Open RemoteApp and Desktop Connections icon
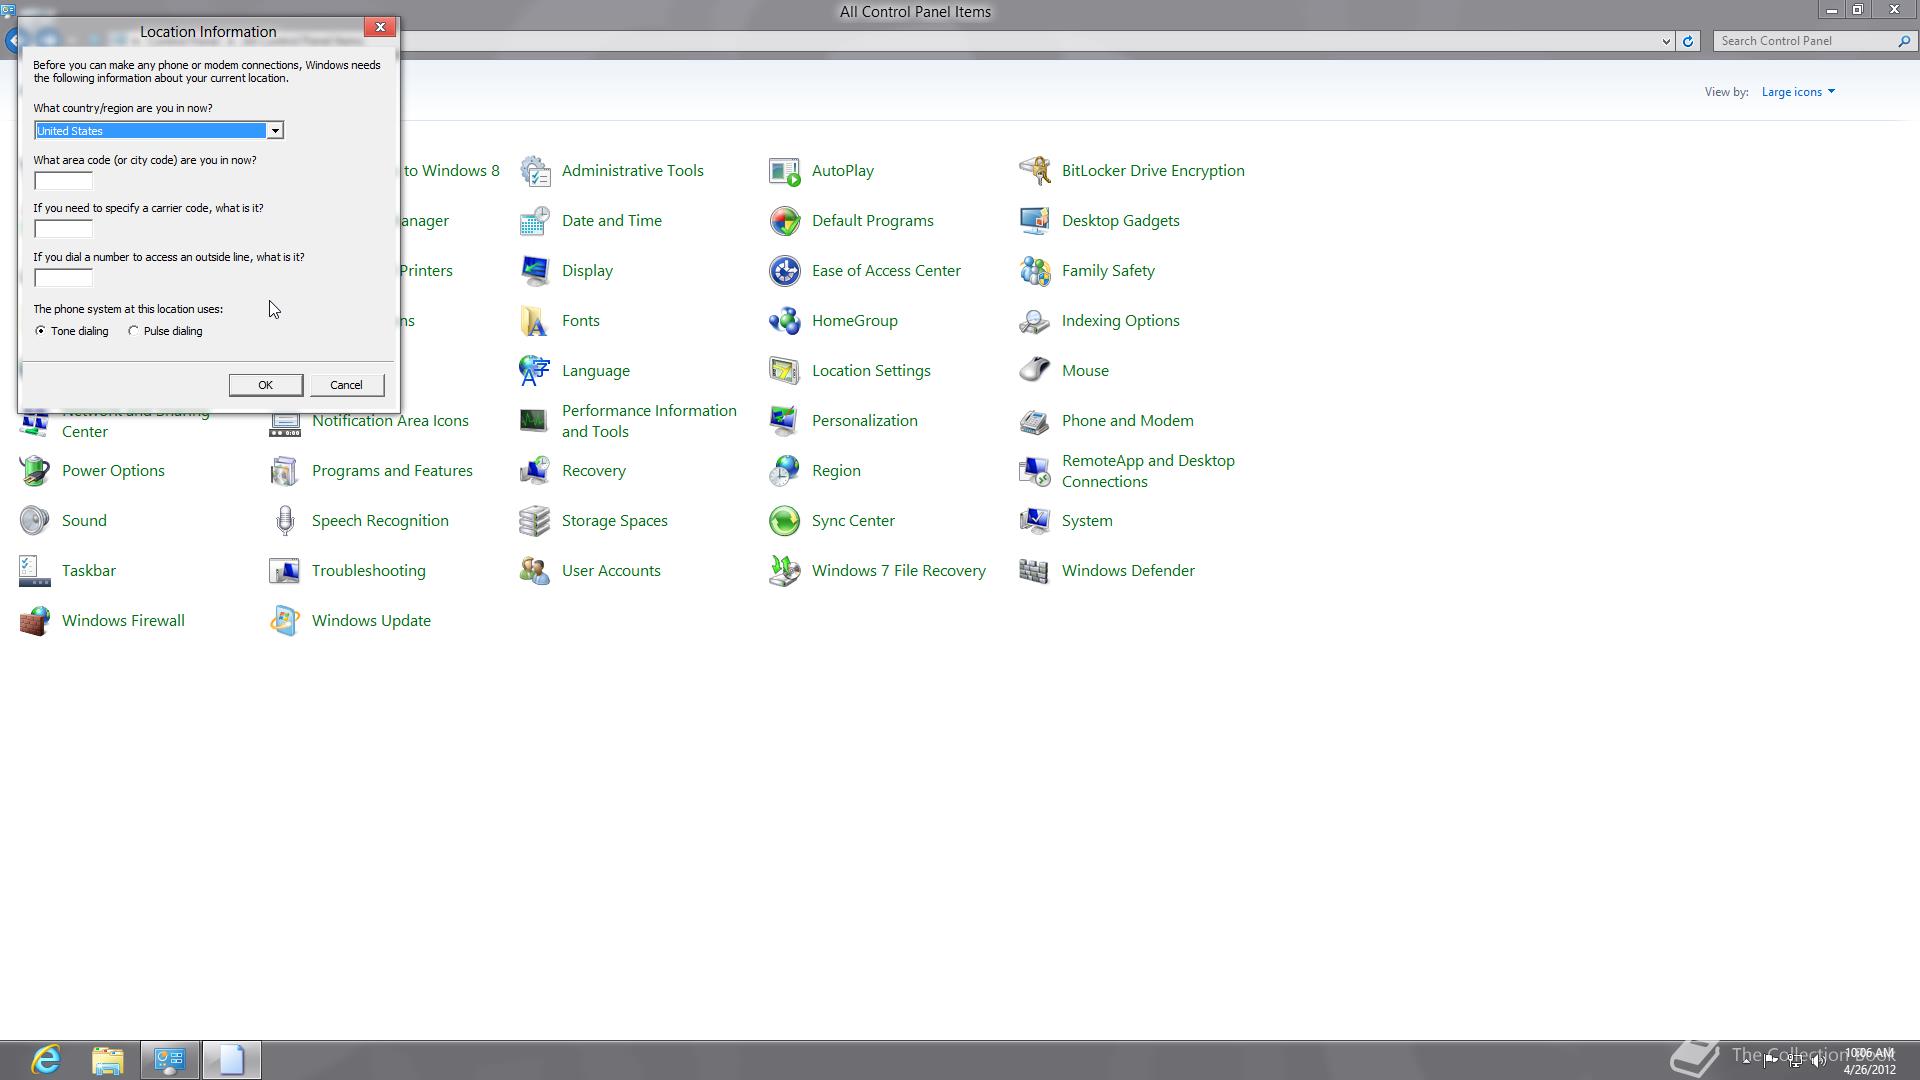Image resolution: width=1920 pixels, height=1080 pixels. (x=1035, y=471)
